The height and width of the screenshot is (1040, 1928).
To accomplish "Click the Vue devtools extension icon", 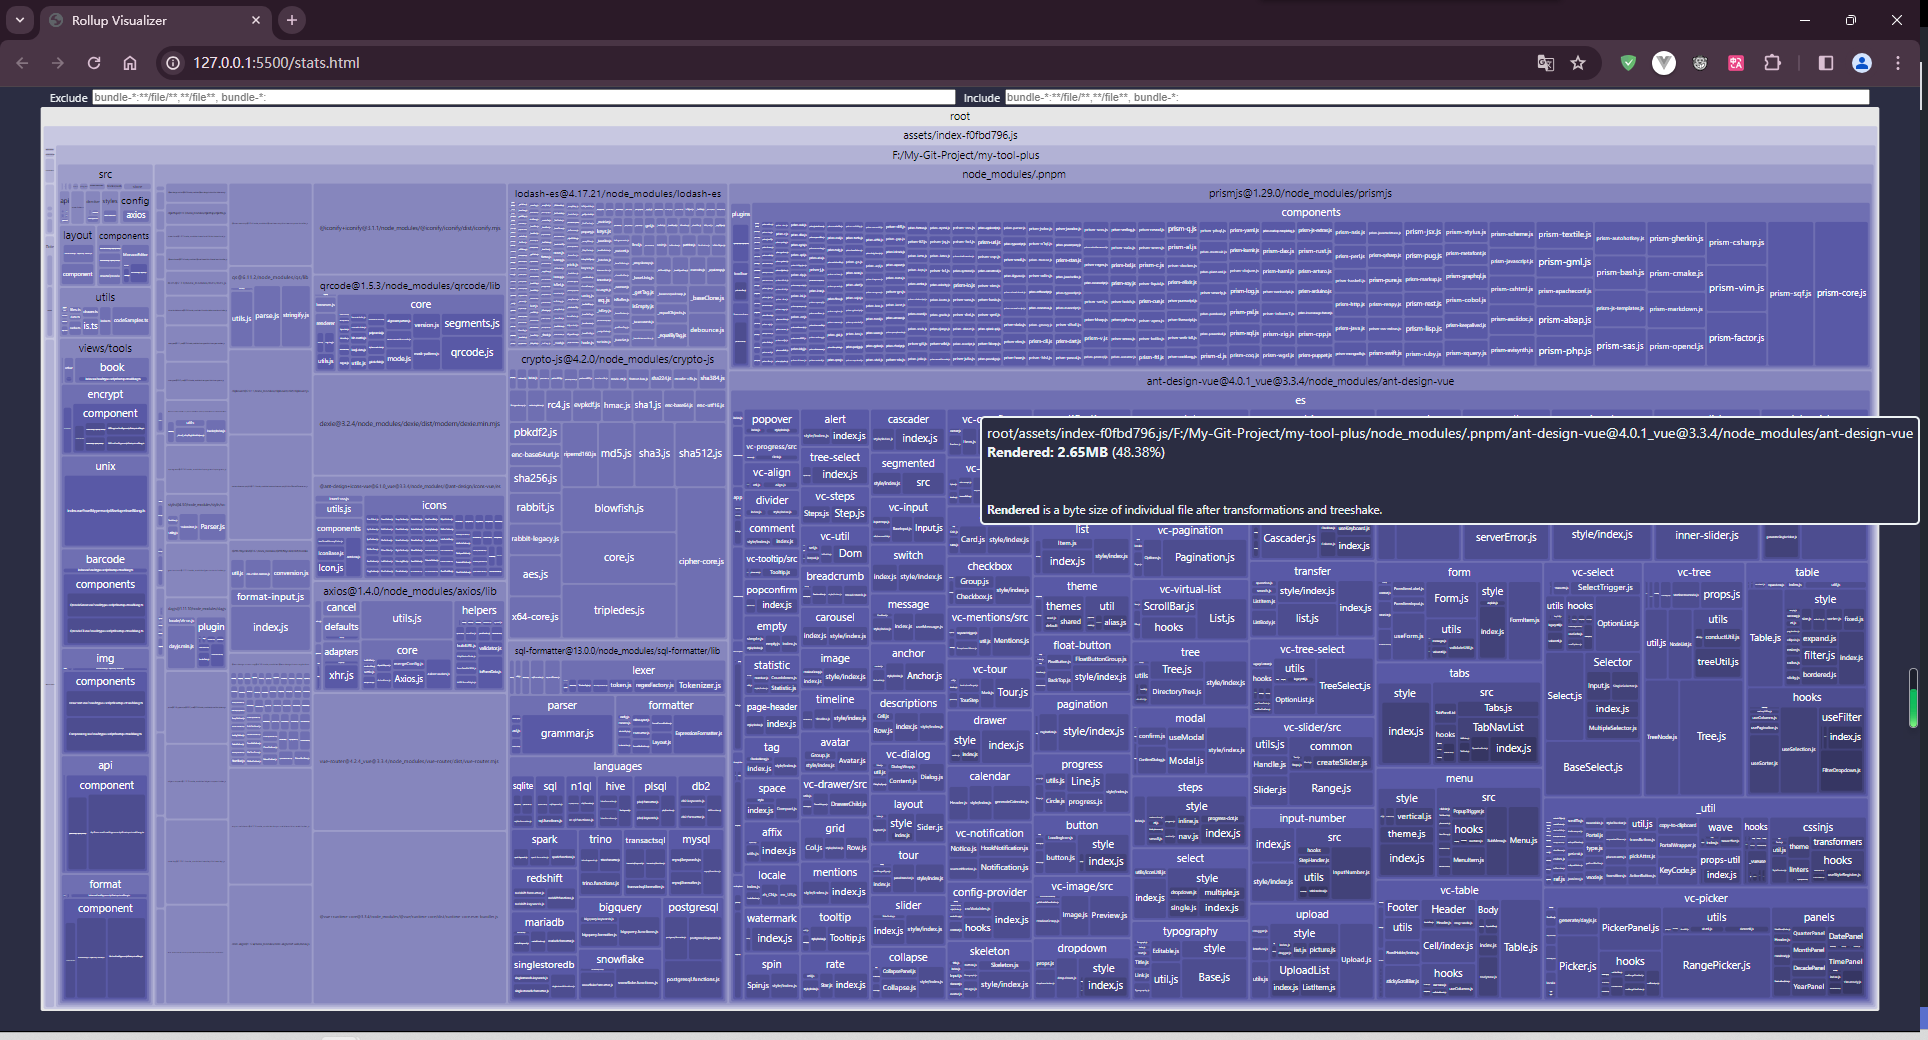I will pyautogui.click(x=1664, y=63).
